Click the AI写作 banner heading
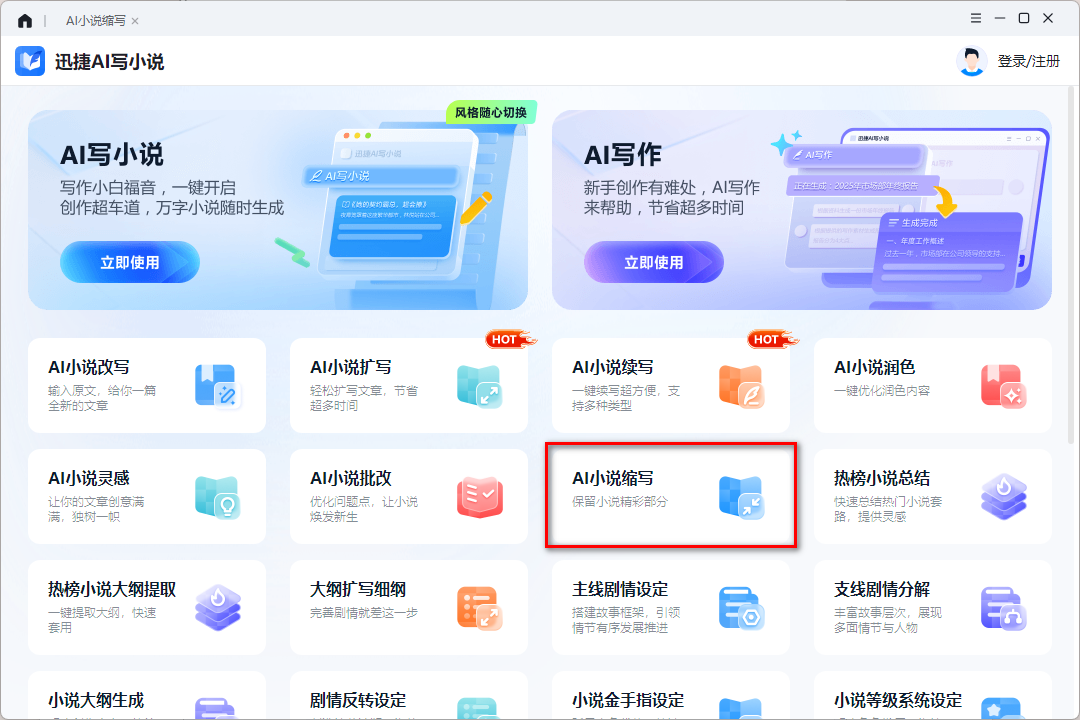The image size is (1080, 720). tap(623, 155)
